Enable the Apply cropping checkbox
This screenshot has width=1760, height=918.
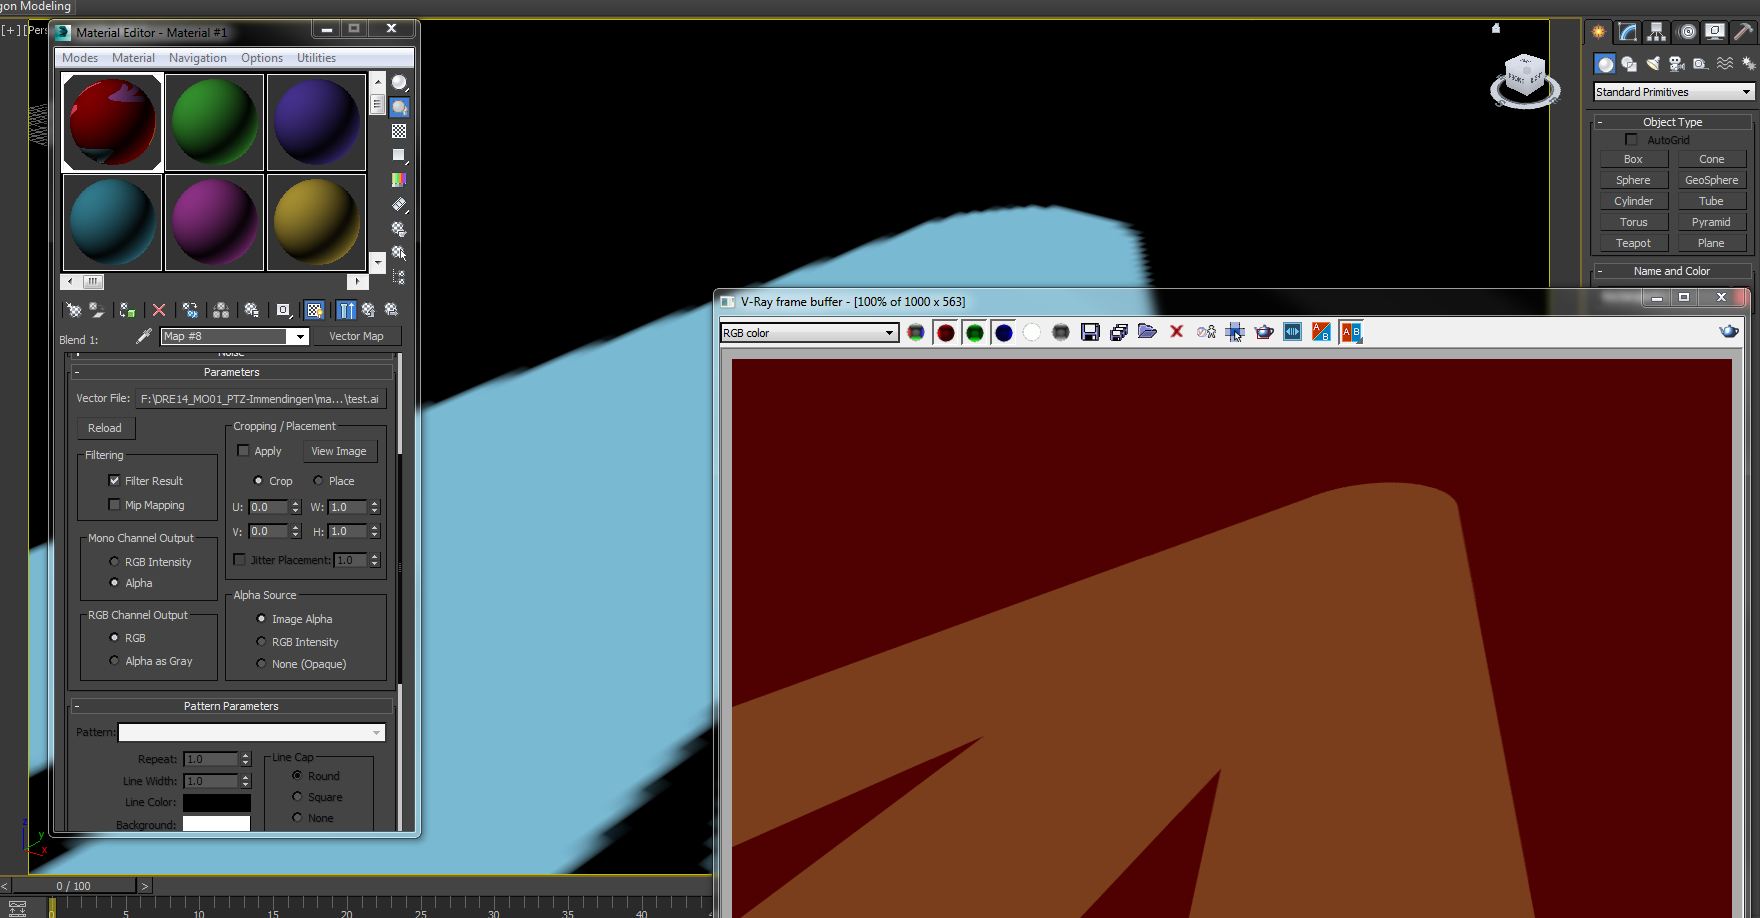[243, 450]
